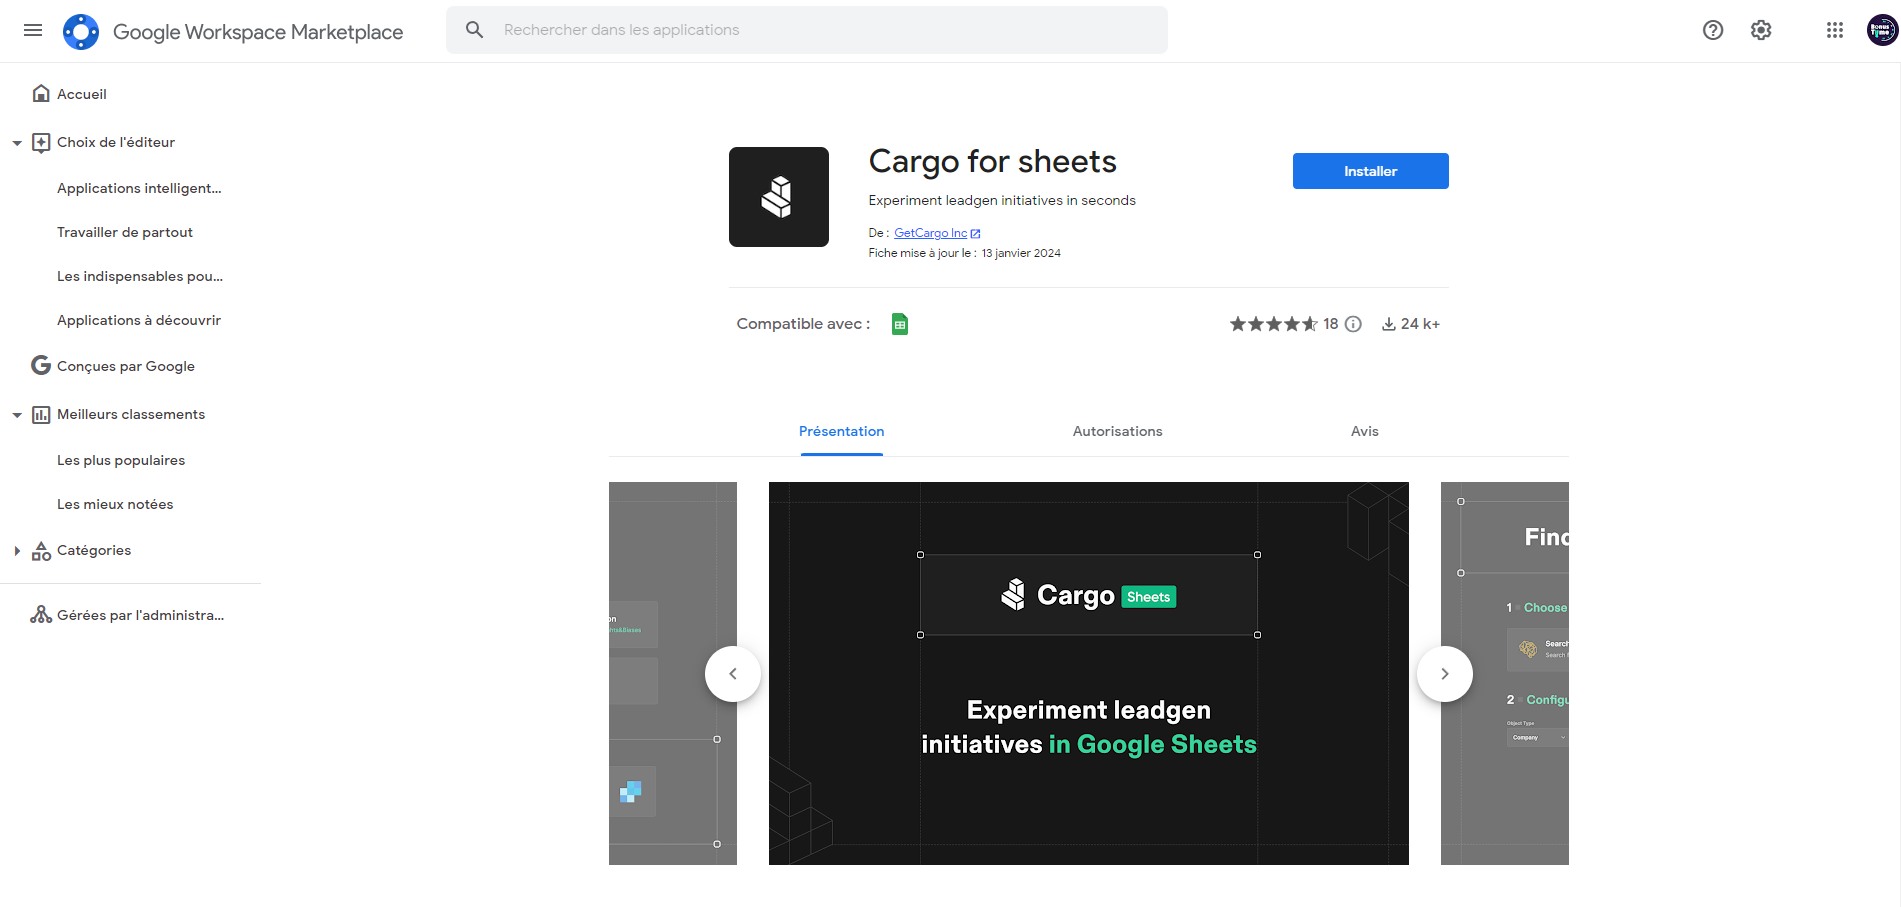Click the external link icon beside GetCargo Inc
This screenshot has height=907, width=1901.
(976, 233)
